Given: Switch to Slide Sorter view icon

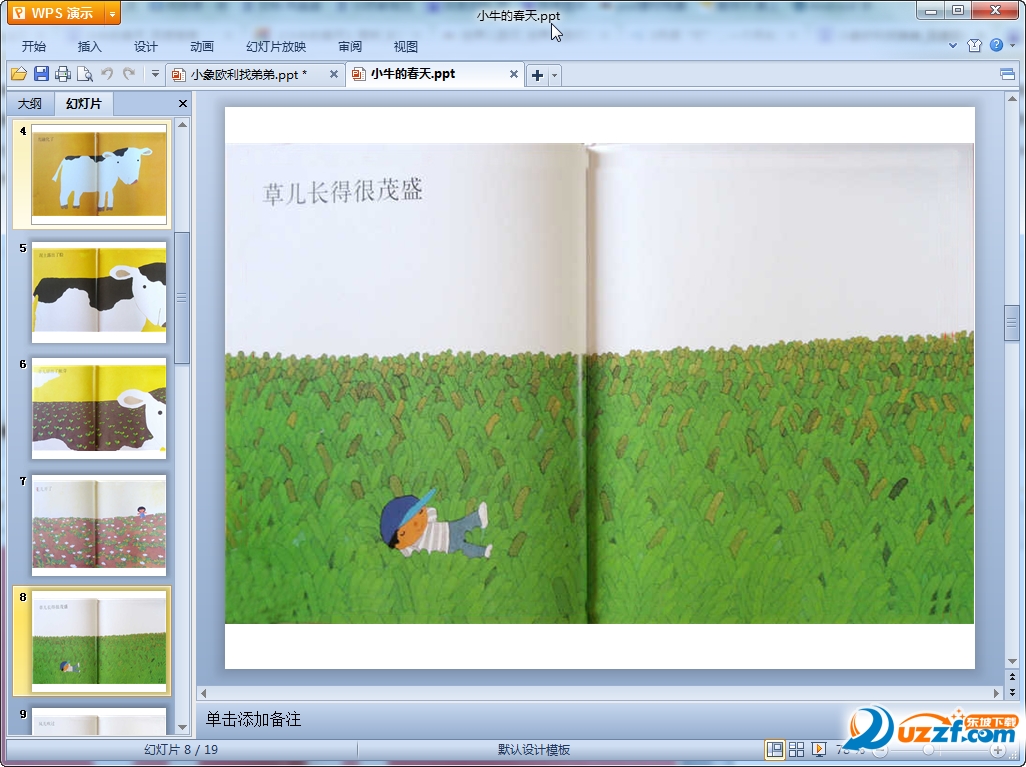Looking at the screenshot, I should tap(796, 749).
